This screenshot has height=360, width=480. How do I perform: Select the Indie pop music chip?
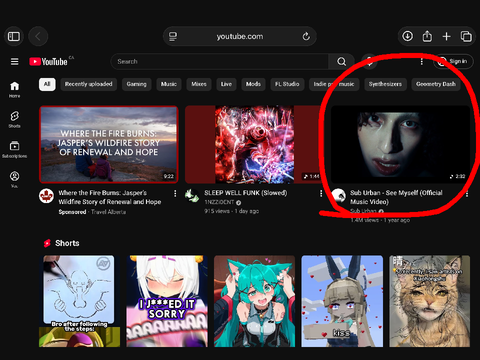334,84
